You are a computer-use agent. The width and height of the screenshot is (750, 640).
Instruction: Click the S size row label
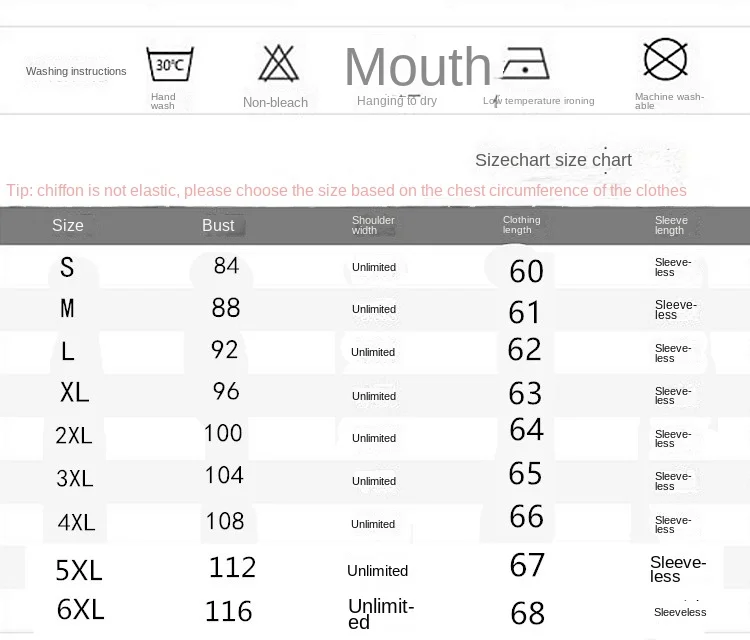pyautogui.click(x=67, y=267)
